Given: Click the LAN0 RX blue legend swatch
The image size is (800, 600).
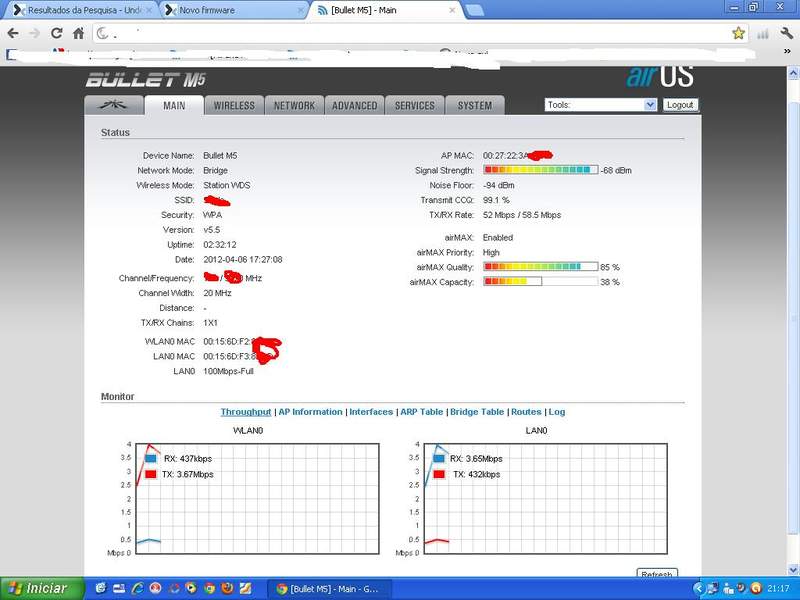Looking at the screenshot, I should [439, 458].
